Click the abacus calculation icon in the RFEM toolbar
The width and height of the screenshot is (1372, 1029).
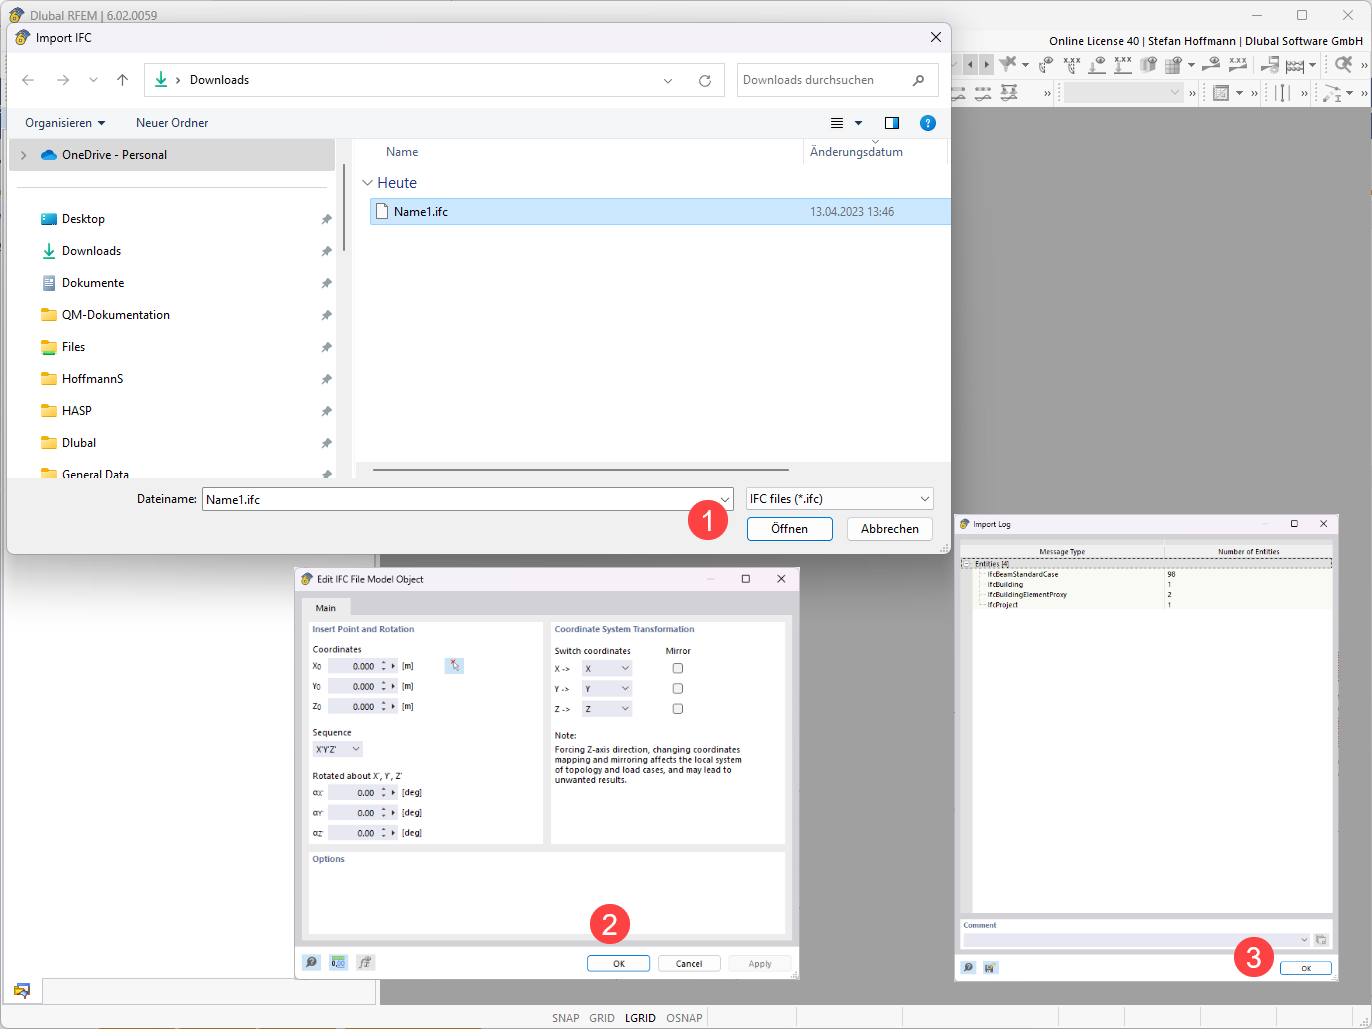coord(1295,65)
